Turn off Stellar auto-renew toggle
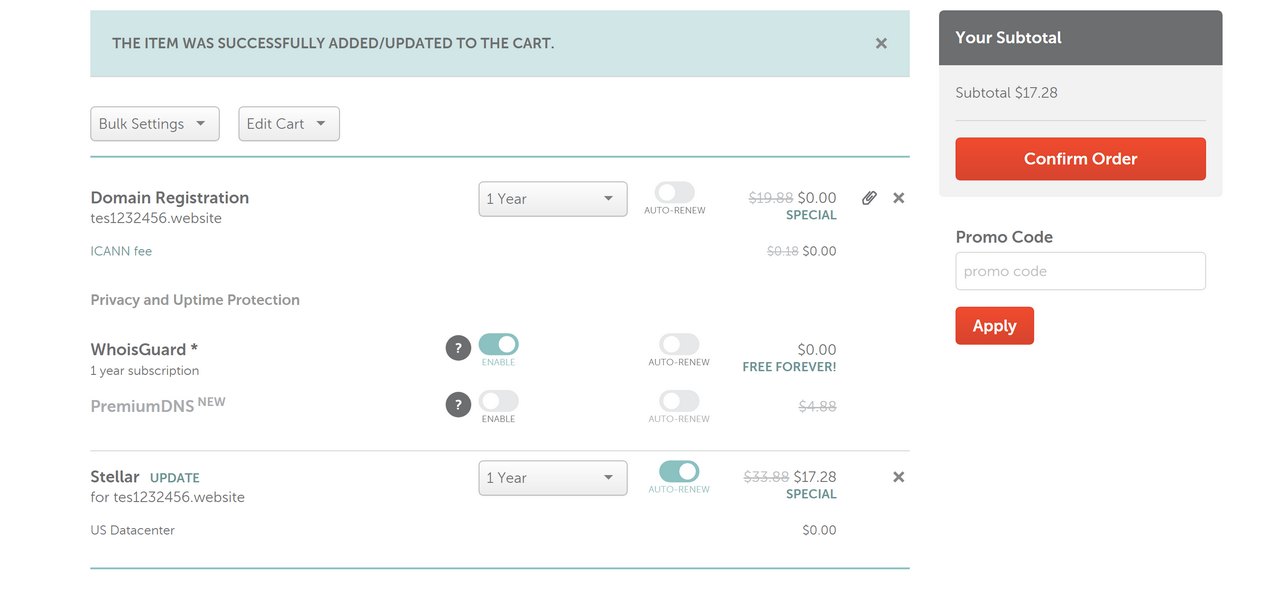This screenshot has height=597, width=1280. click(679, 471)
